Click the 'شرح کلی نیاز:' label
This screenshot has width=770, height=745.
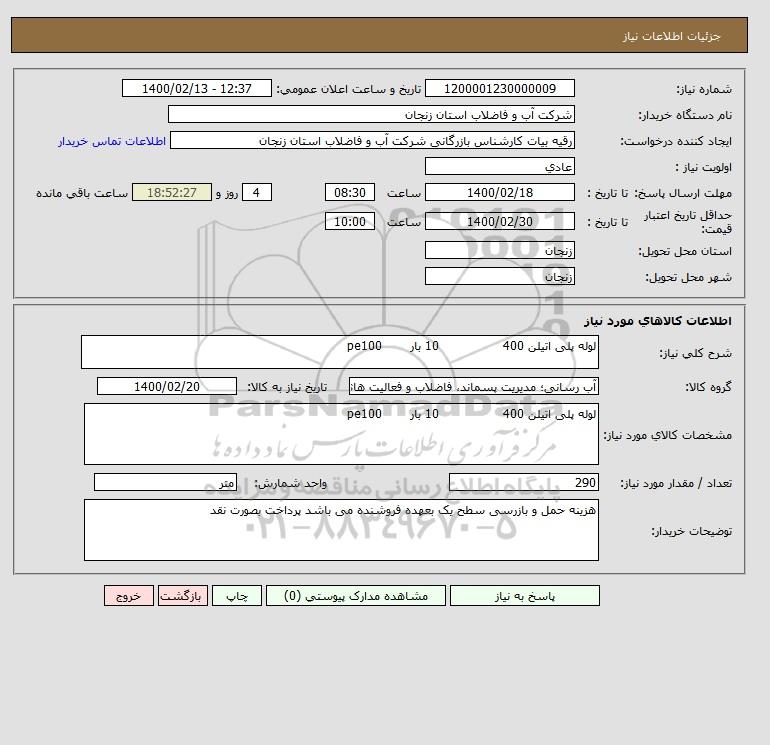click(695, 353)
